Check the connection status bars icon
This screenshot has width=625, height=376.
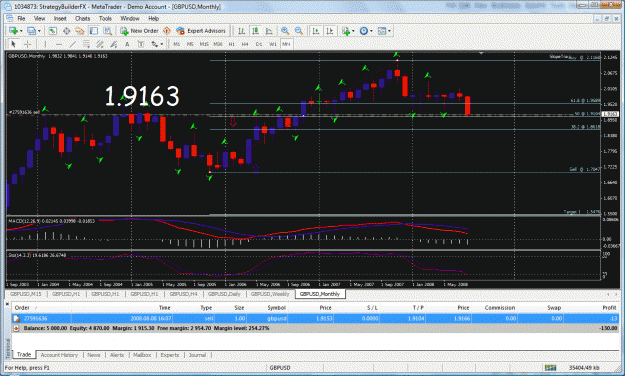pos(550,368)
